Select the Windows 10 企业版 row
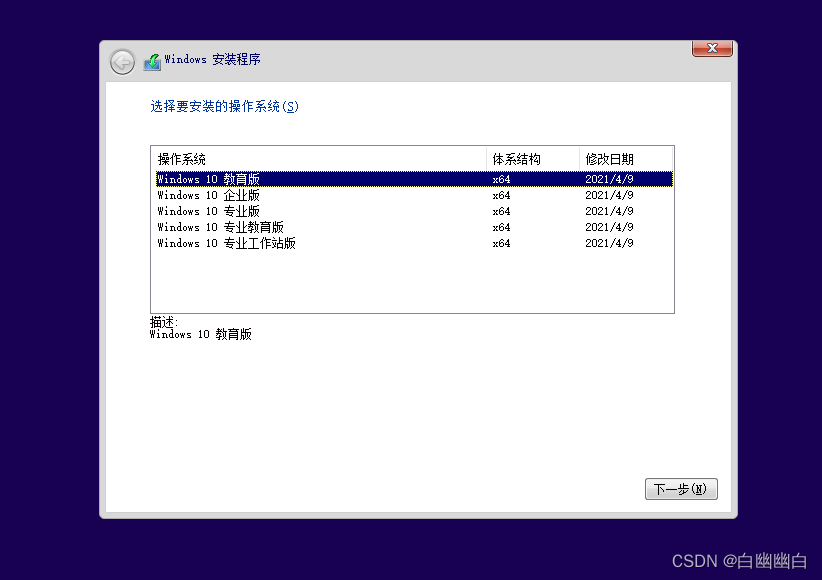Viewport: 822px width, 580px height. (414, 195)
